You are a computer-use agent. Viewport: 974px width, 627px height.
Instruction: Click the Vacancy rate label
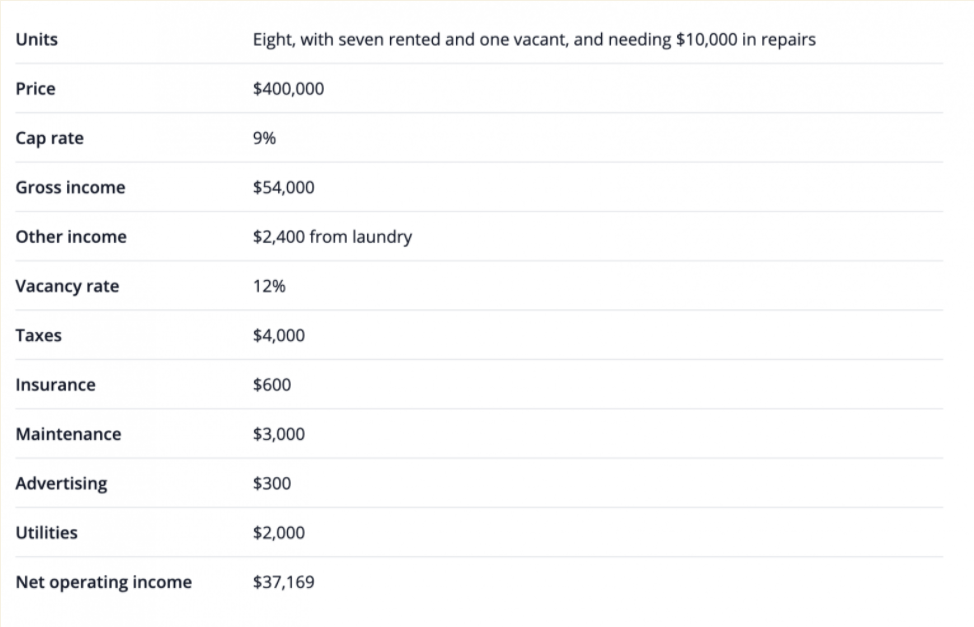[67, 286]
